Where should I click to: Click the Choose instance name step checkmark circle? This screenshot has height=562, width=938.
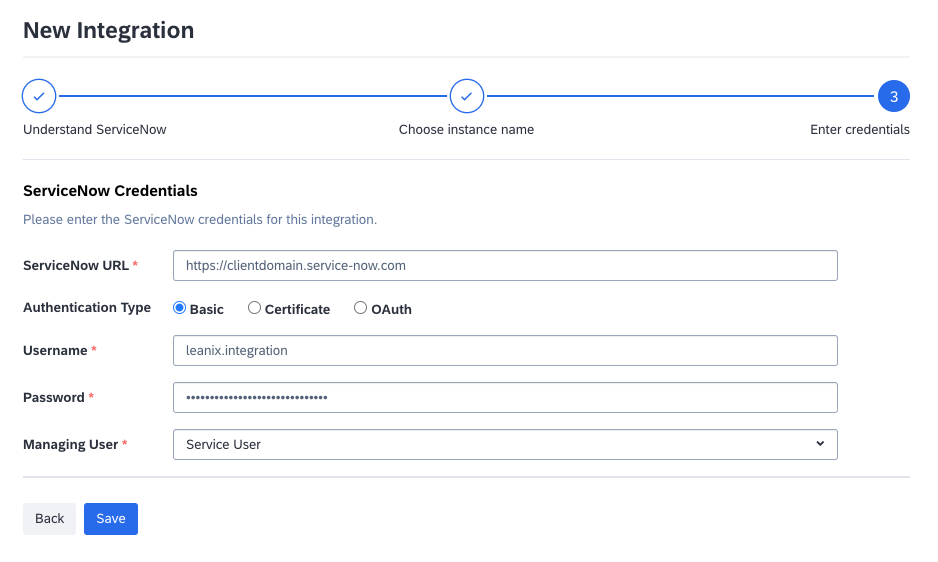(467, 96)
